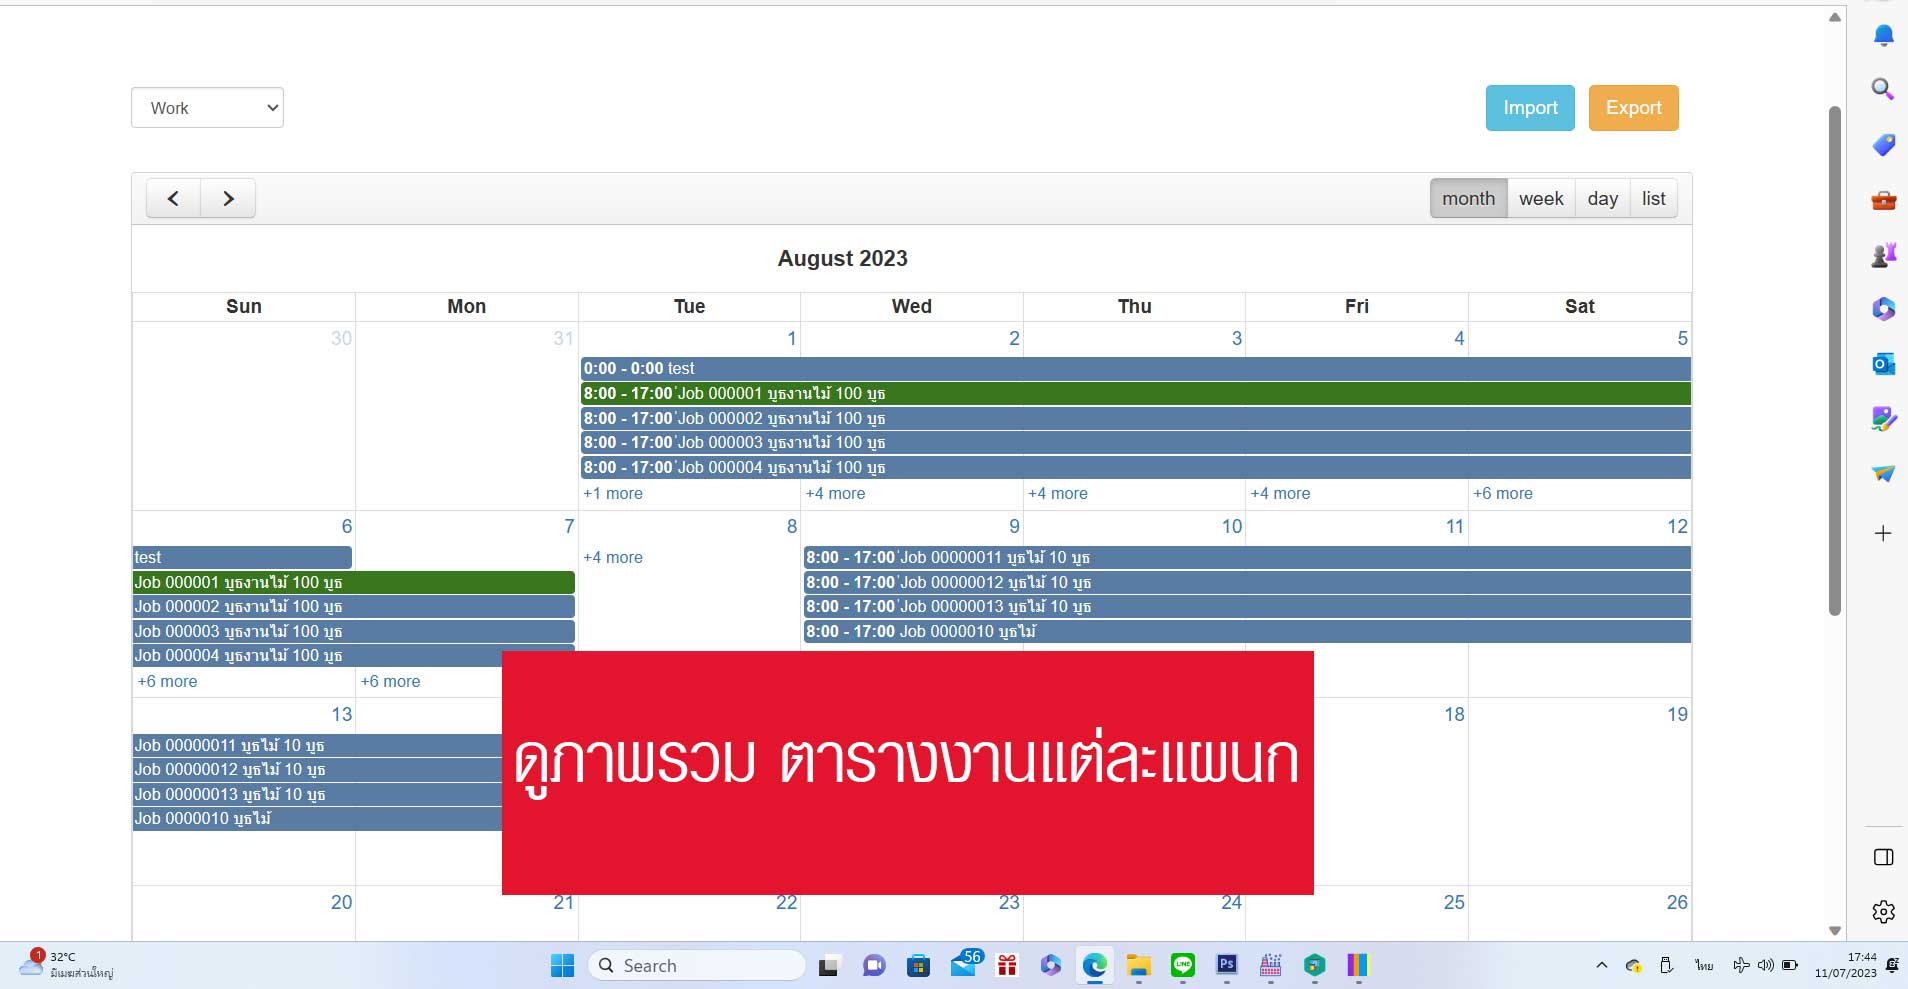Open the Drop paper-plane sidebar icon

click(x=1883, y=474)
